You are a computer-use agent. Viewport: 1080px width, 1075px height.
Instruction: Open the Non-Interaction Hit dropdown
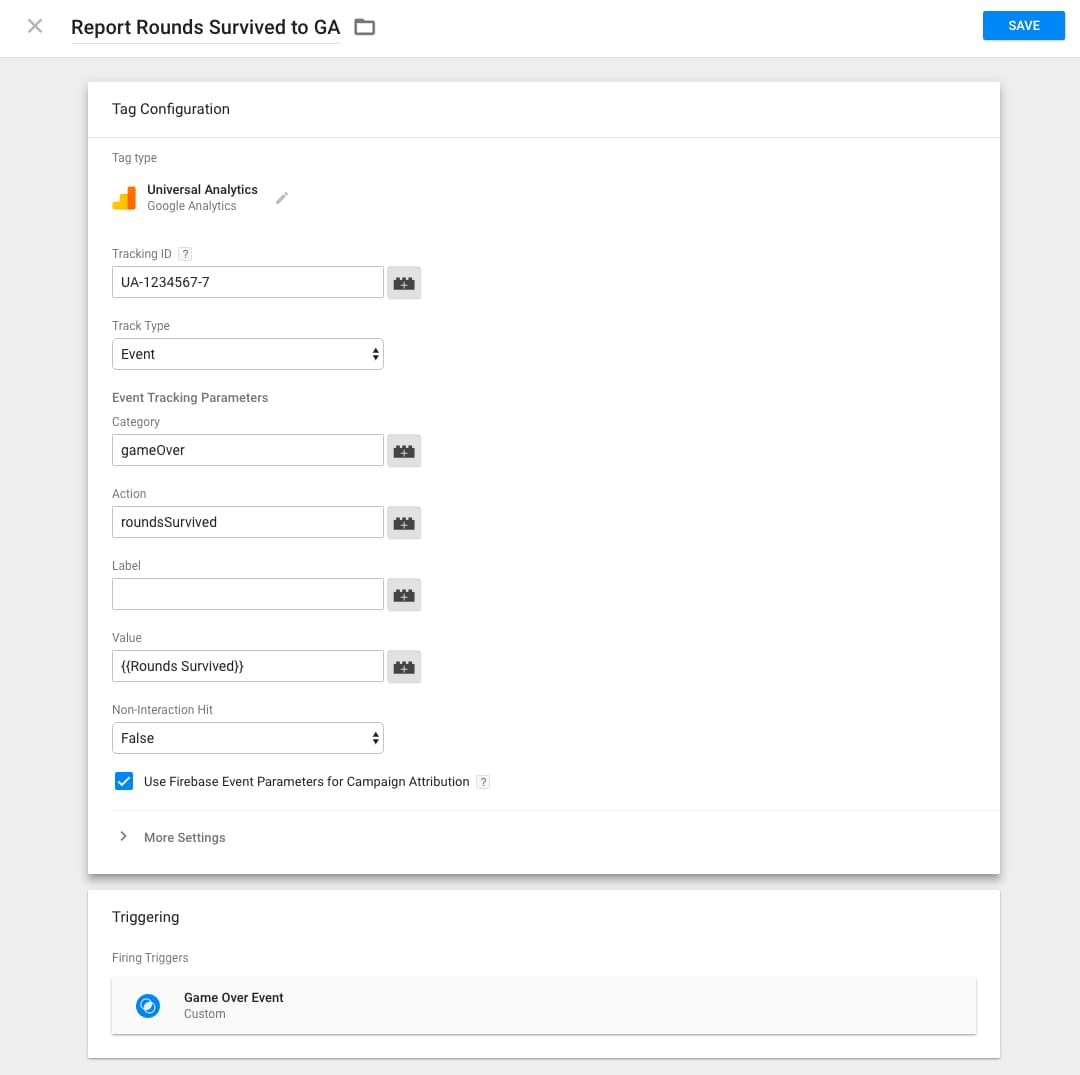(248, 738)
